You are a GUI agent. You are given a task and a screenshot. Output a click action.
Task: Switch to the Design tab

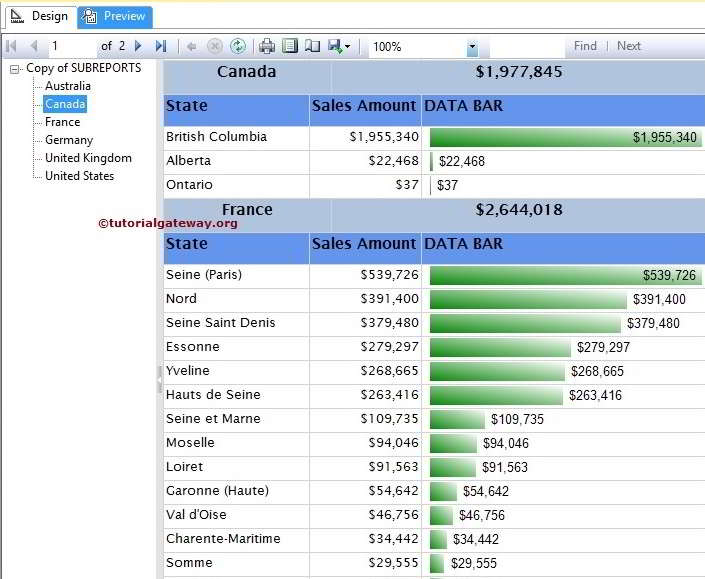[40, 17]
